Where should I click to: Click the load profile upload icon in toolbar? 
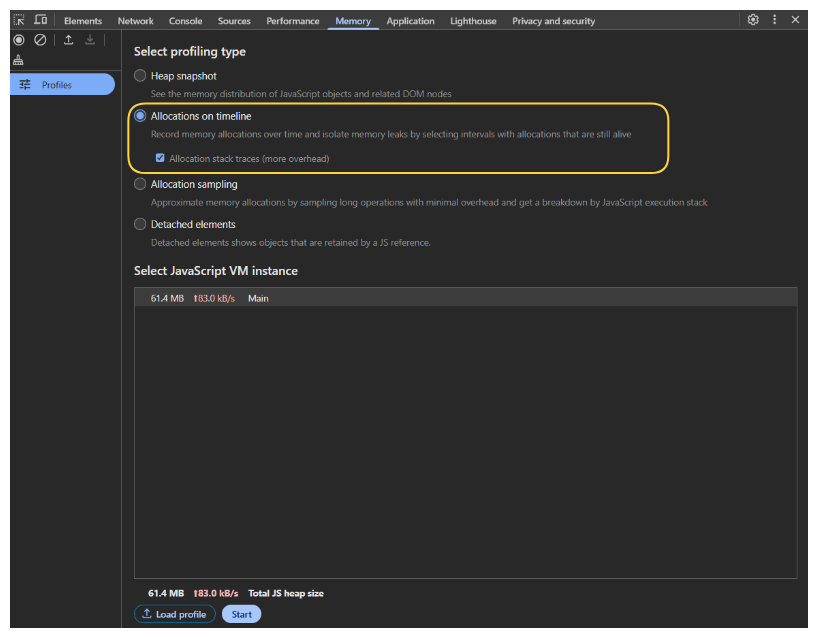[x=68, y=40]
